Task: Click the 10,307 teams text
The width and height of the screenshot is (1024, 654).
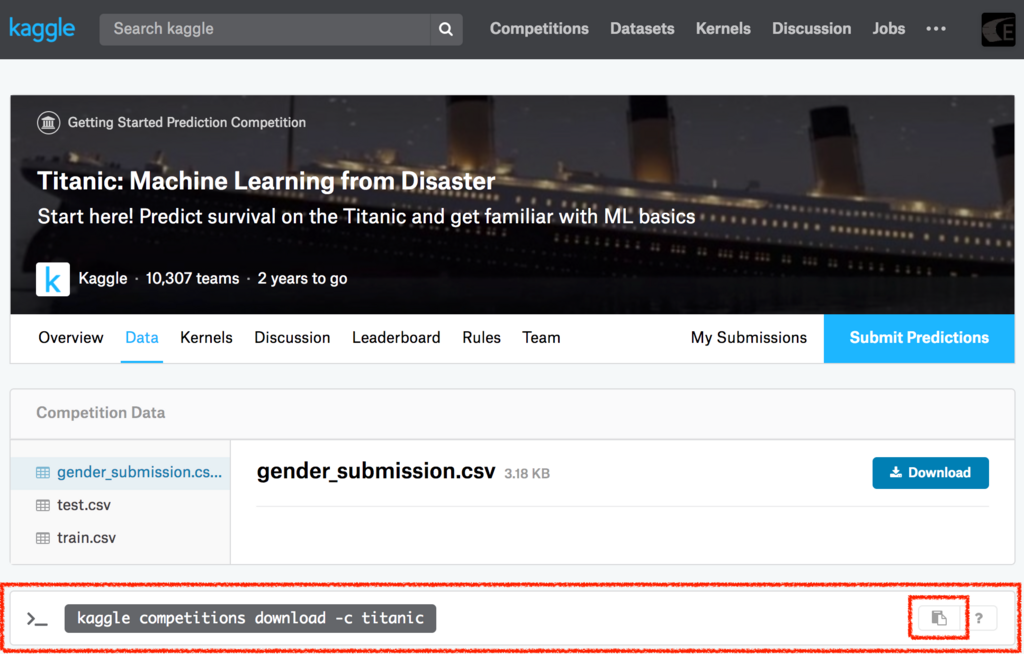Action: pos(192,279)
